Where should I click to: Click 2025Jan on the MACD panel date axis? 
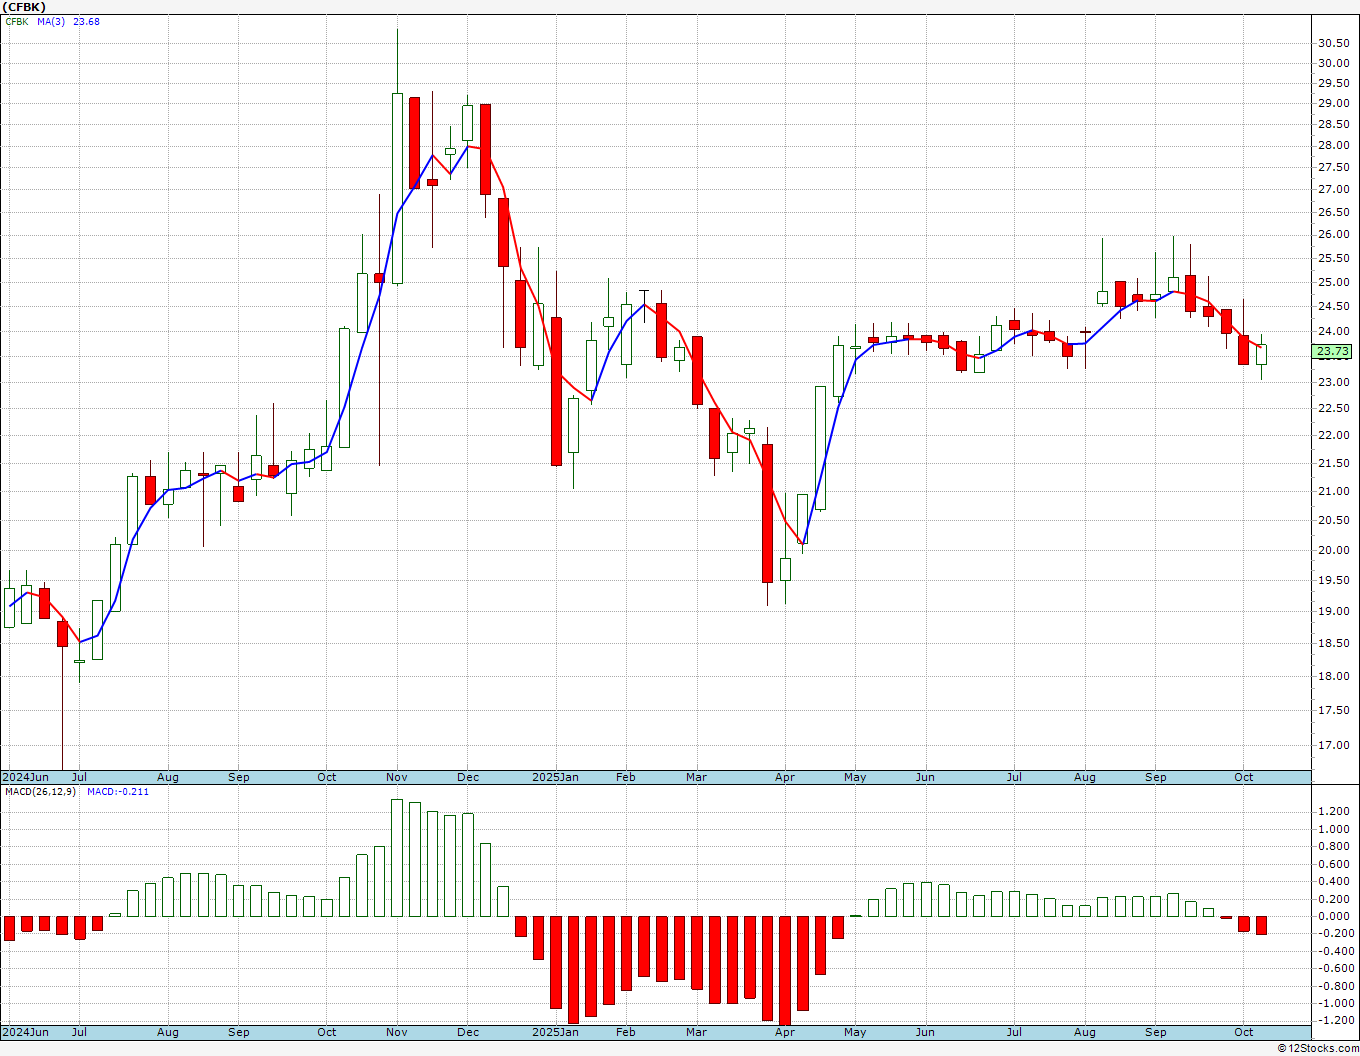coord(555,1032)
